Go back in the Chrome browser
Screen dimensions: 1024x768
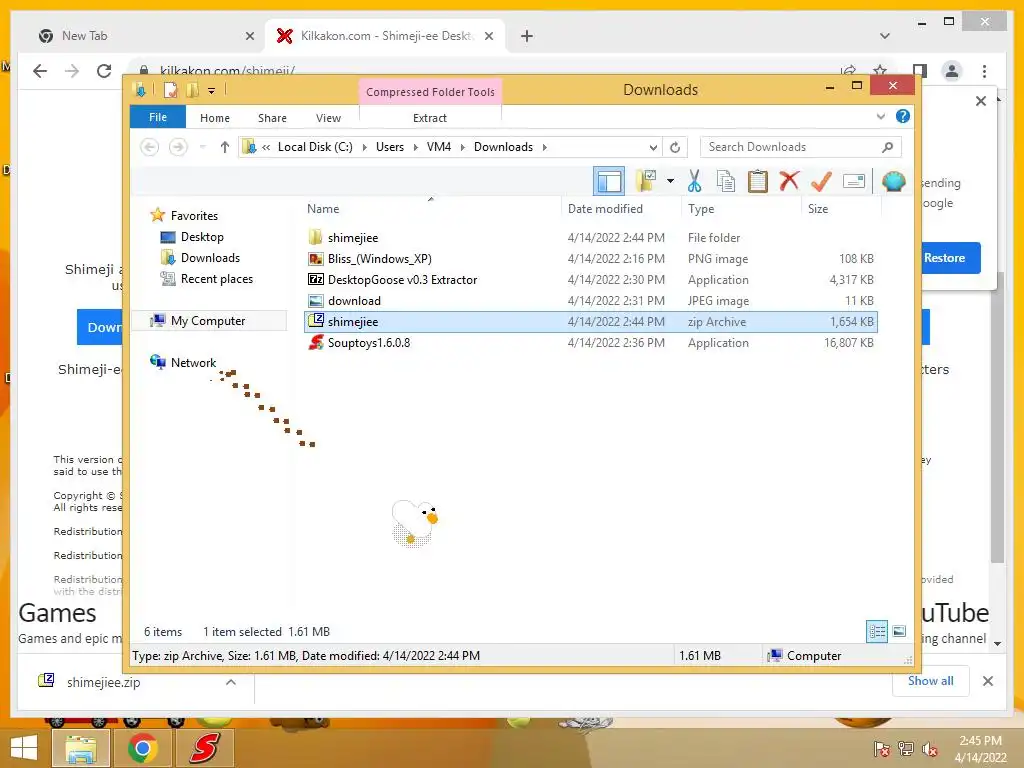click(40, 71)
